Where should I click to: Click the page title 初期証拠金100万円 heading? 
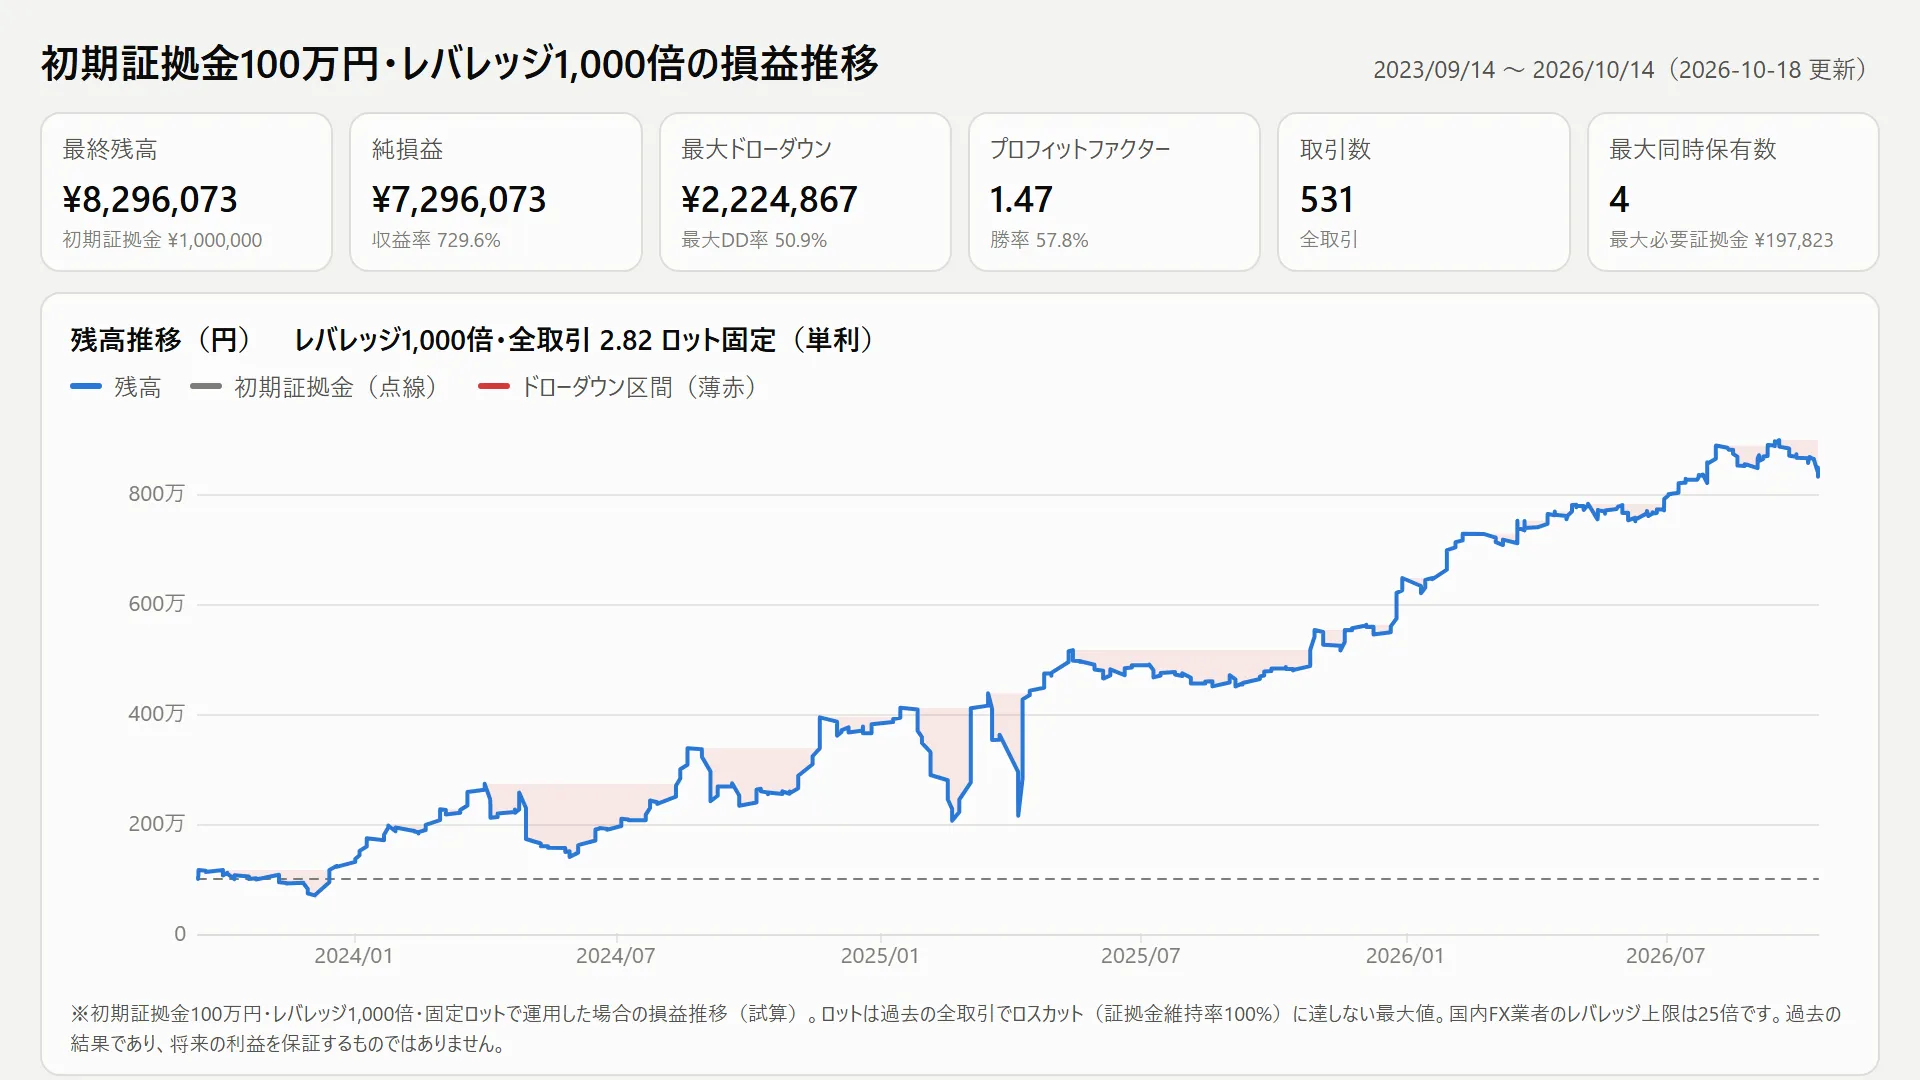click(x=460, y=63)
